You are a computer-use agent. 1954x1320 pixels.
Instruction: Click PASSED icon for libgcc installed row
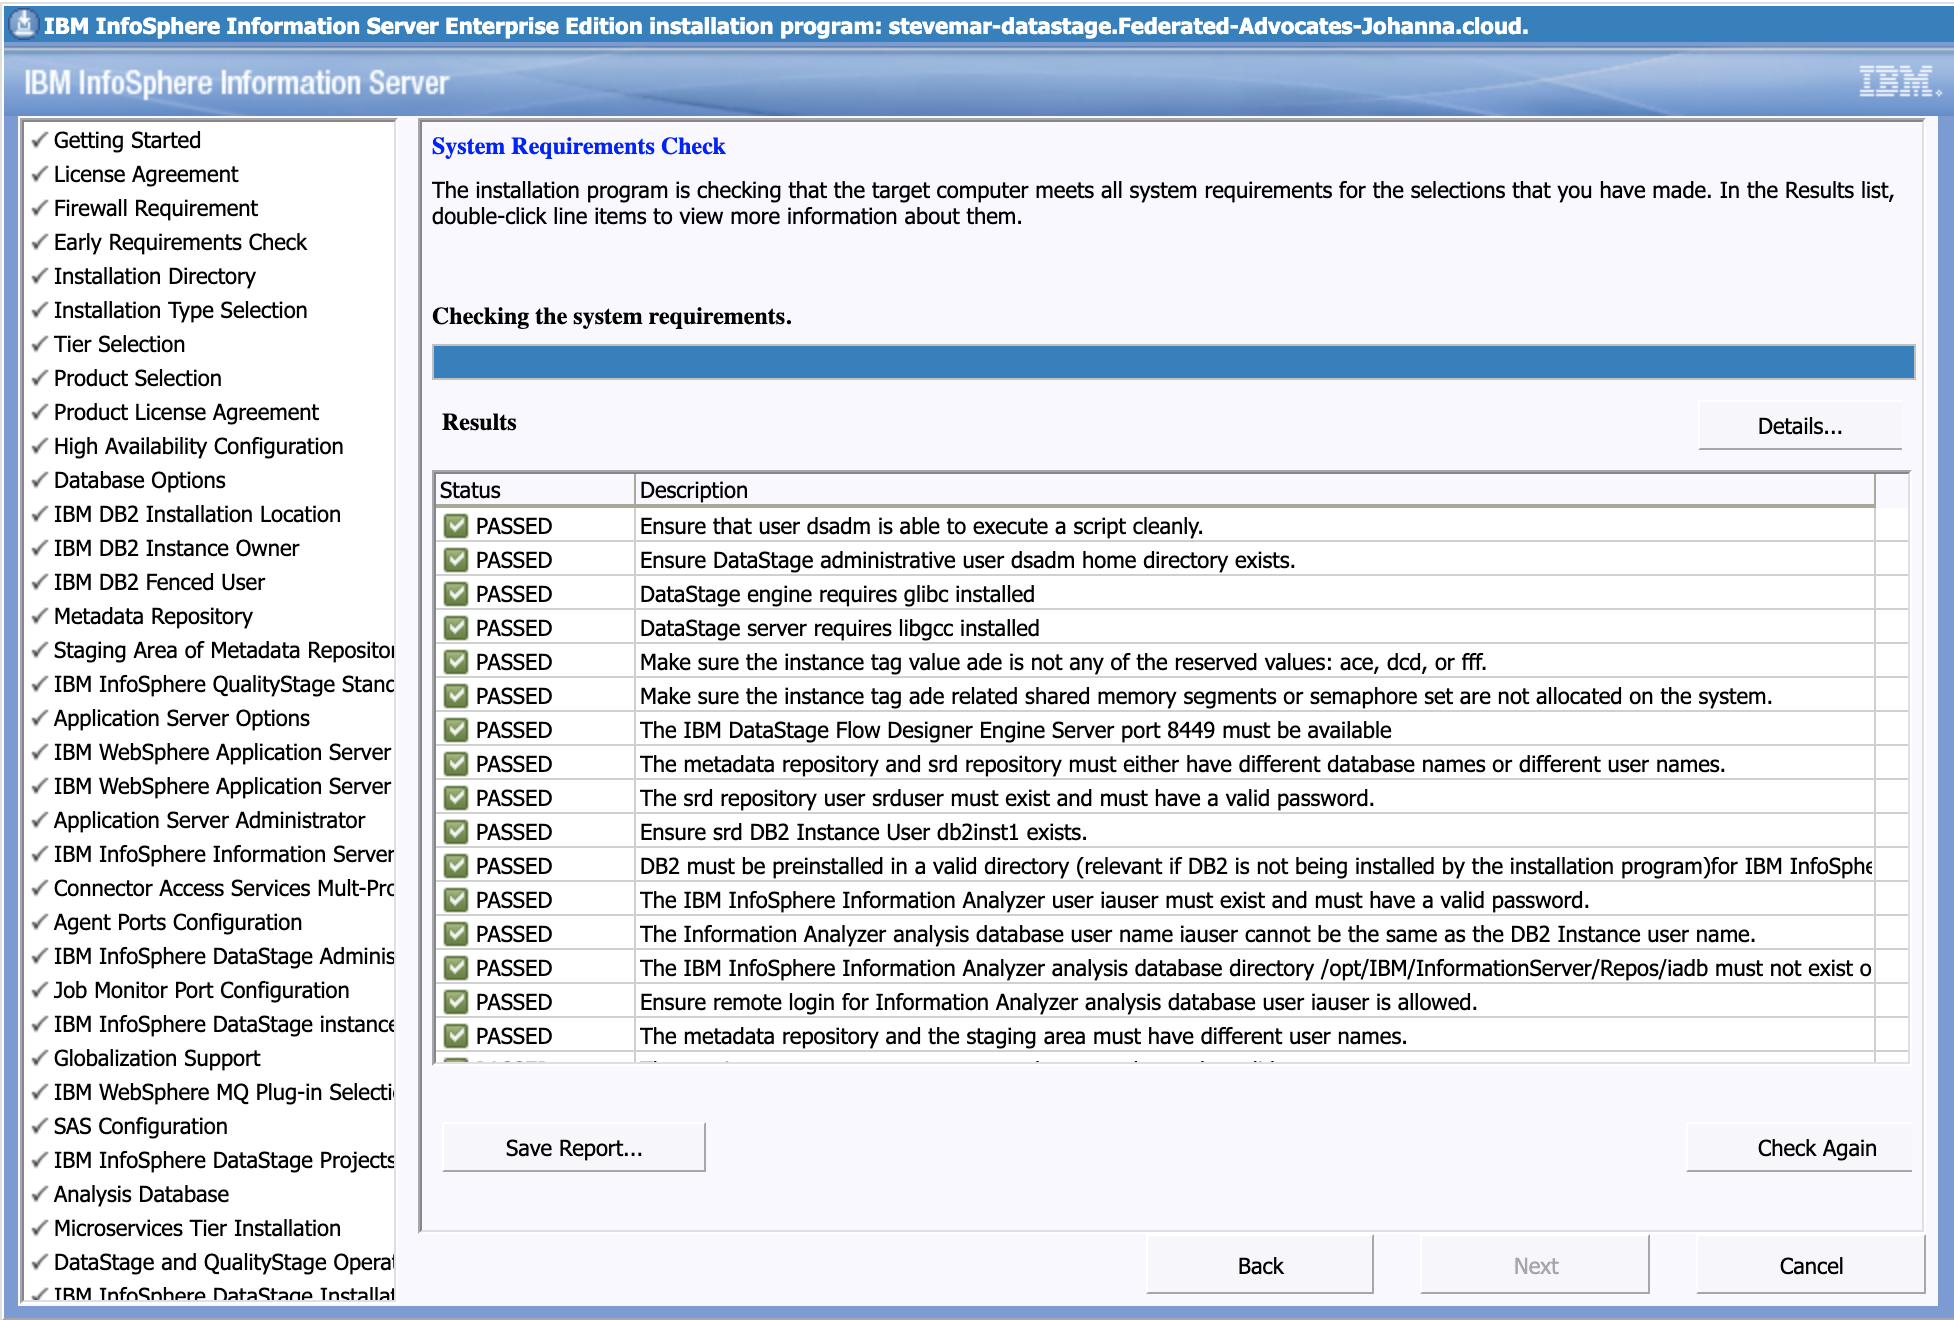(x=456, y=628)
